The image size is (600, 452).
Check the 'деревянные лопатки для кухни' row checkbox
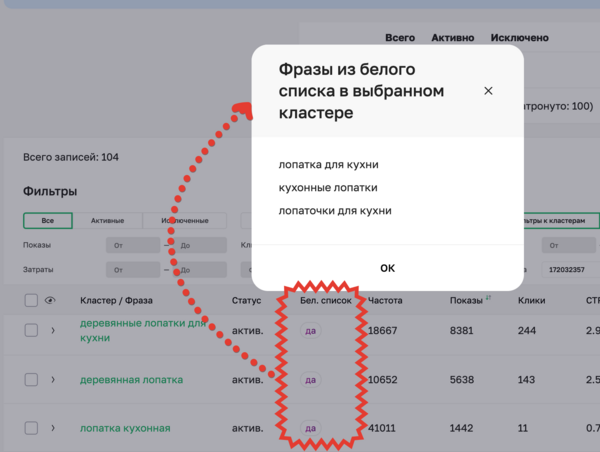(x=31, y=330)
